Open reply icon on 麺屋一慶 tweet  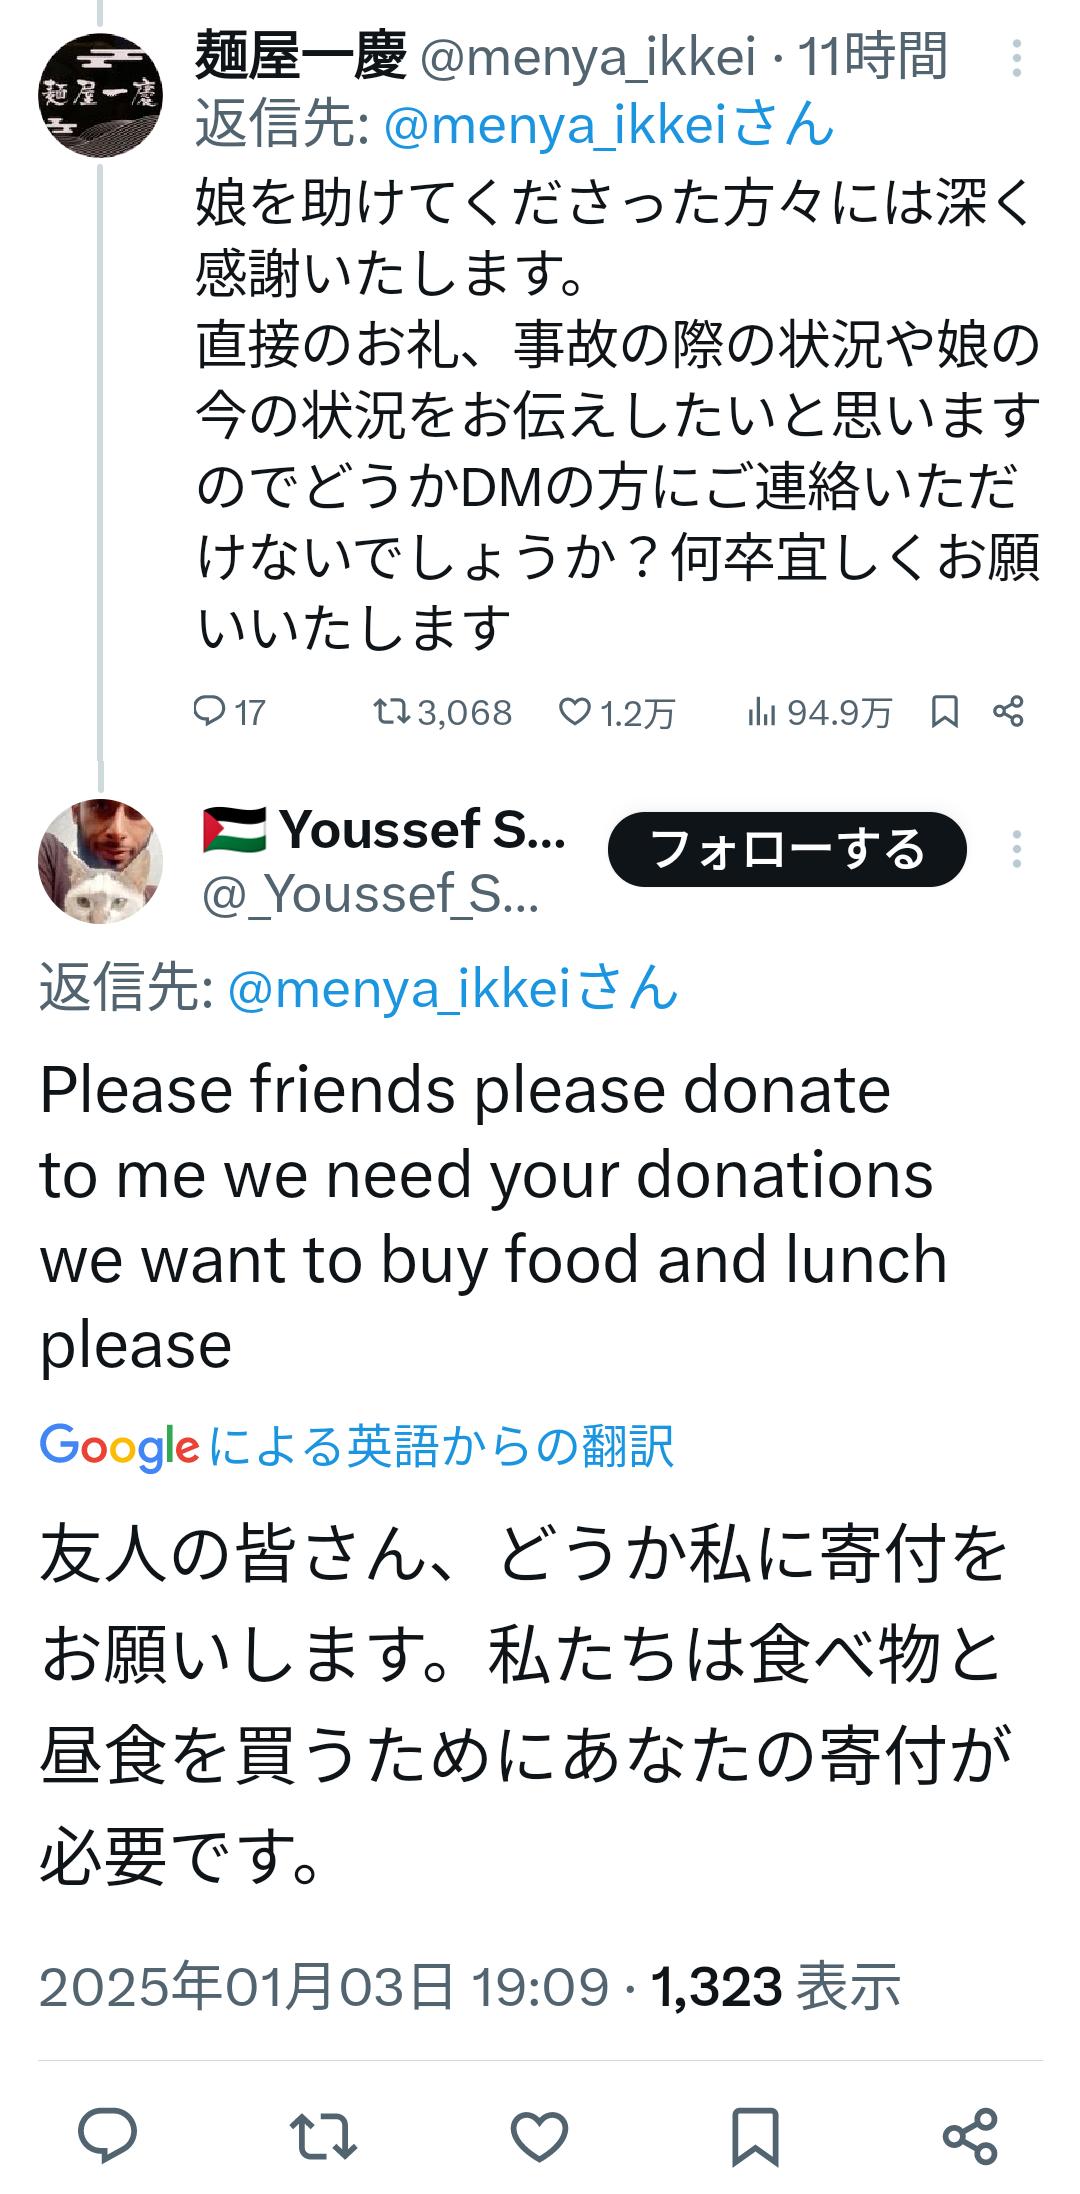pyautogui.click(x=210, y=711)
